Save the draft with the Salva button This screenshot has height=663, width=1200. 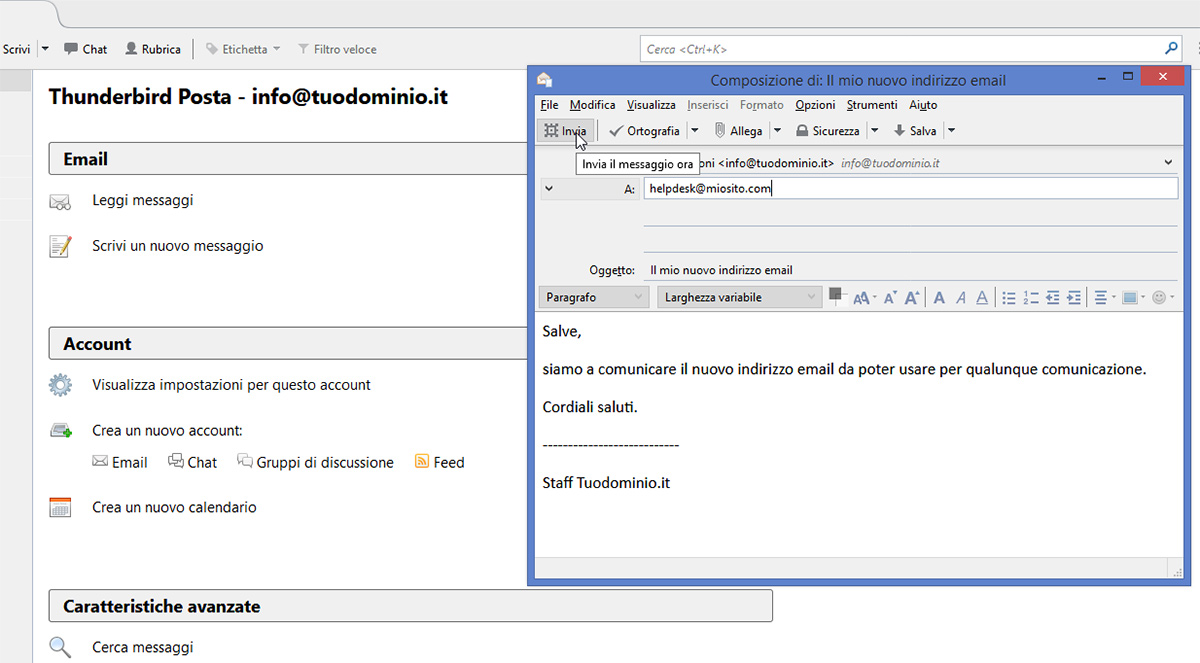click(x=915, y=131)
